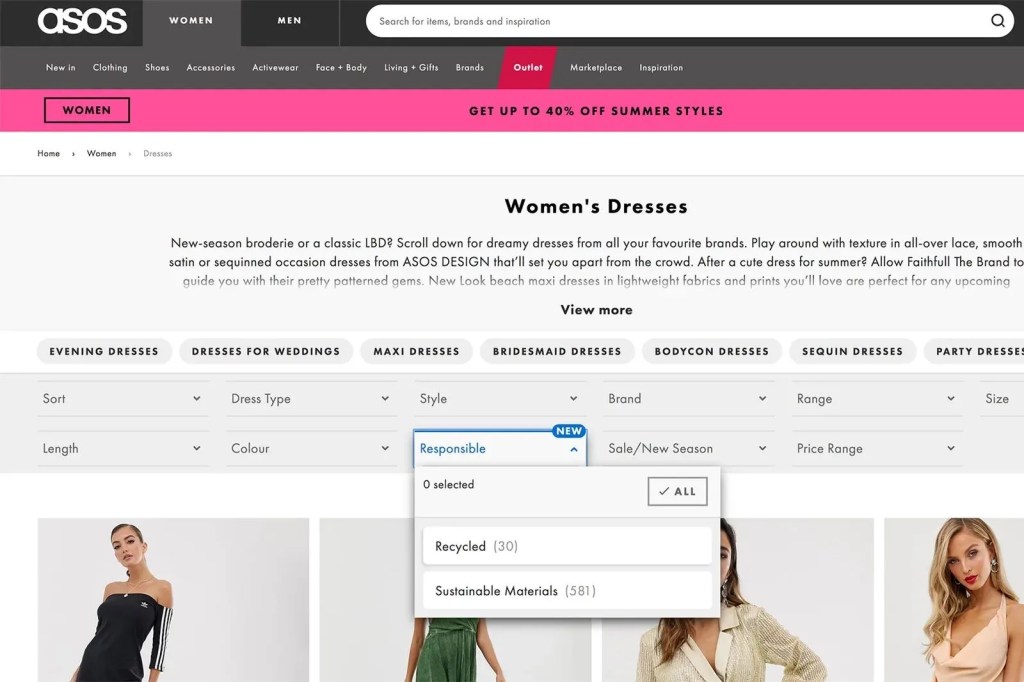Expand the Brand filter dropdown
The image size is (1024, 682).
[687, 399]
